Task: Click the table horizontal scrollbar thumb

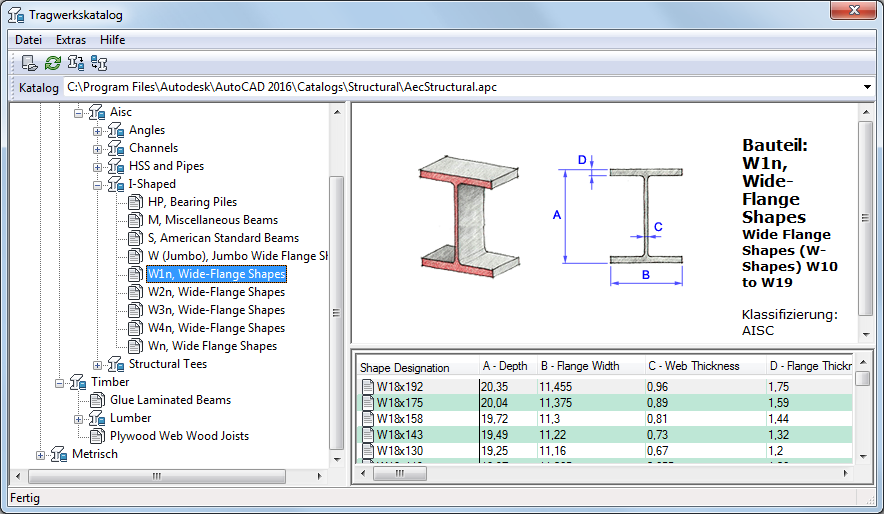Action: (400, 473)
